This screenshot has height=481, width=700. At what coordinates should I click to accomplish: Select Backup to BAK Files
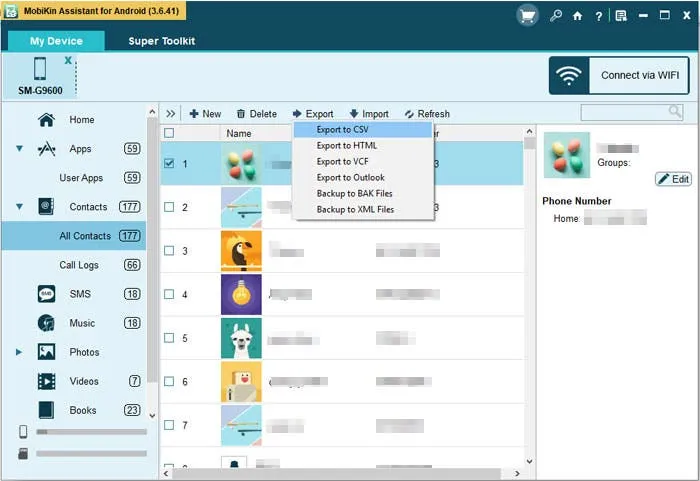[x=363, y=193]
